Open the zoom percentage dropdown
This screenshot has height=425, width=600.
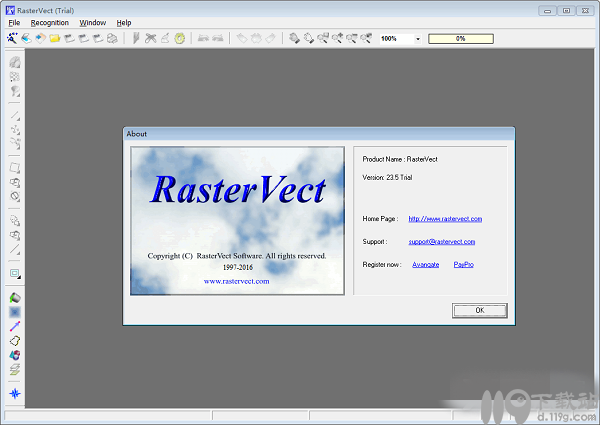pos(418,39)
